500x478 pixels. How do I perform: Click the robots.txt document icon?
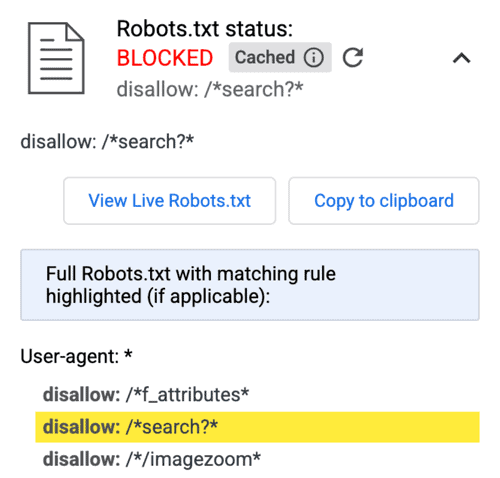[x=56, y=58]
